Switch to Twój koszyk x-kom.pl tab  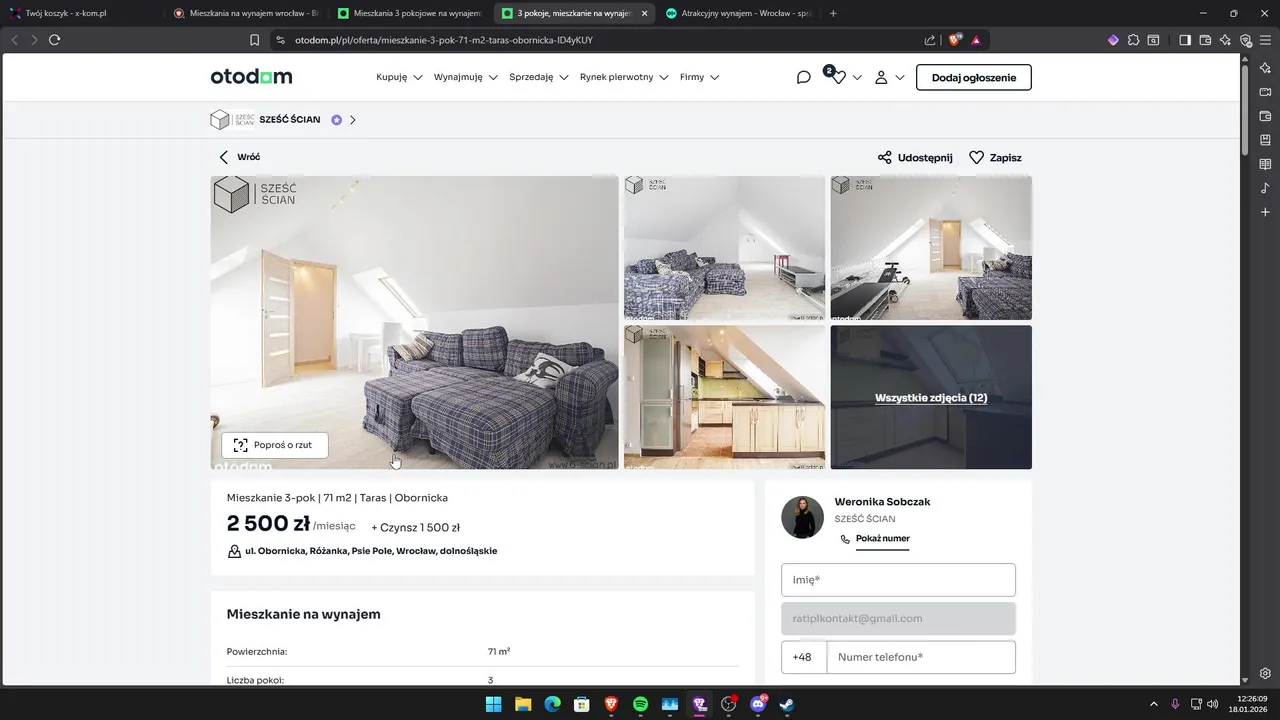[81, 14]
